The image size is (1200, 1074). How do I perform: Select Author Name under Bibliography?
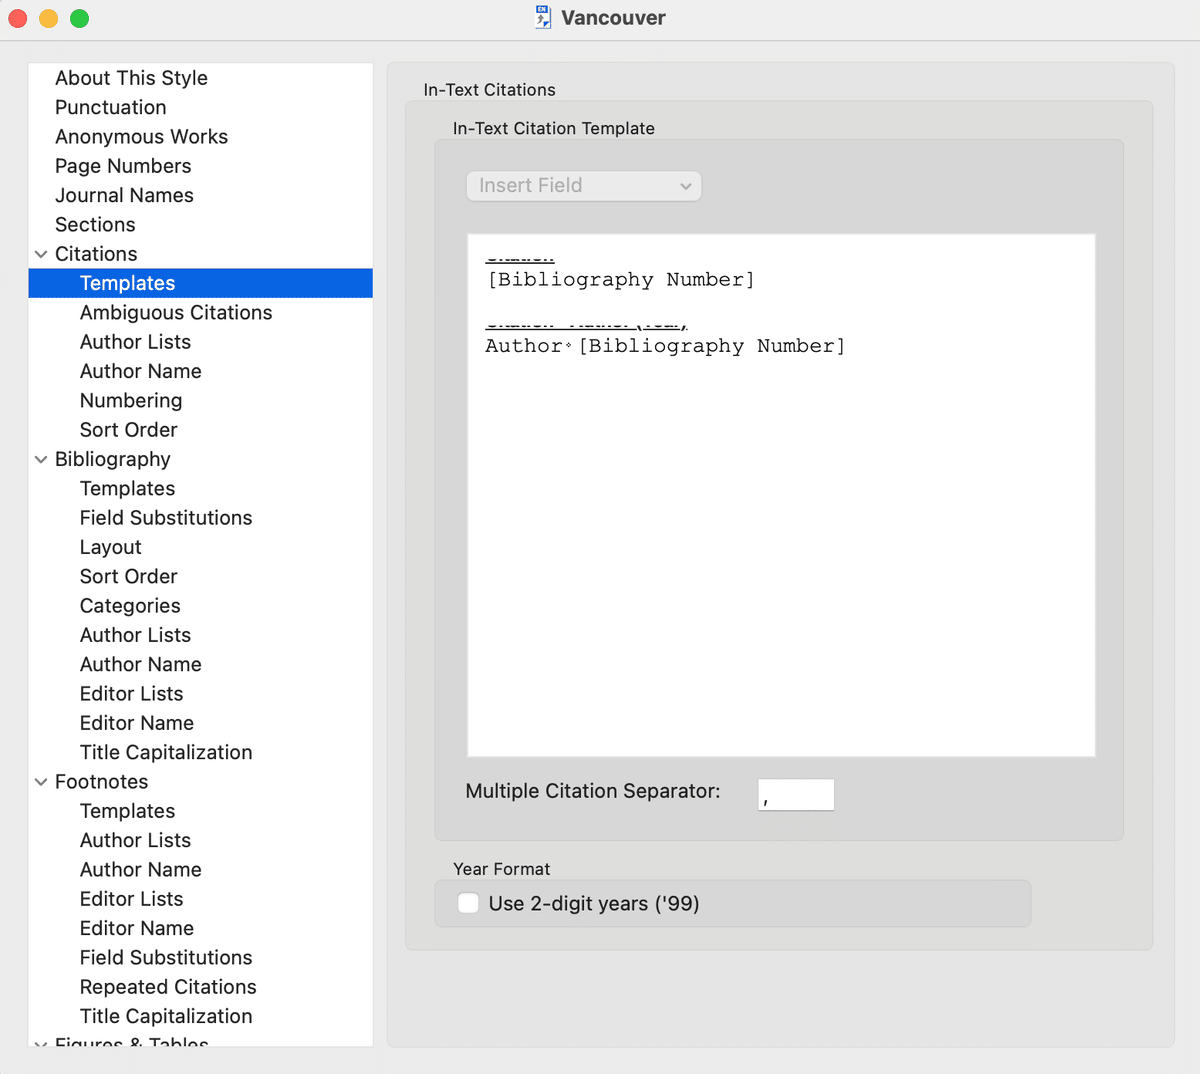click(141, 665)
